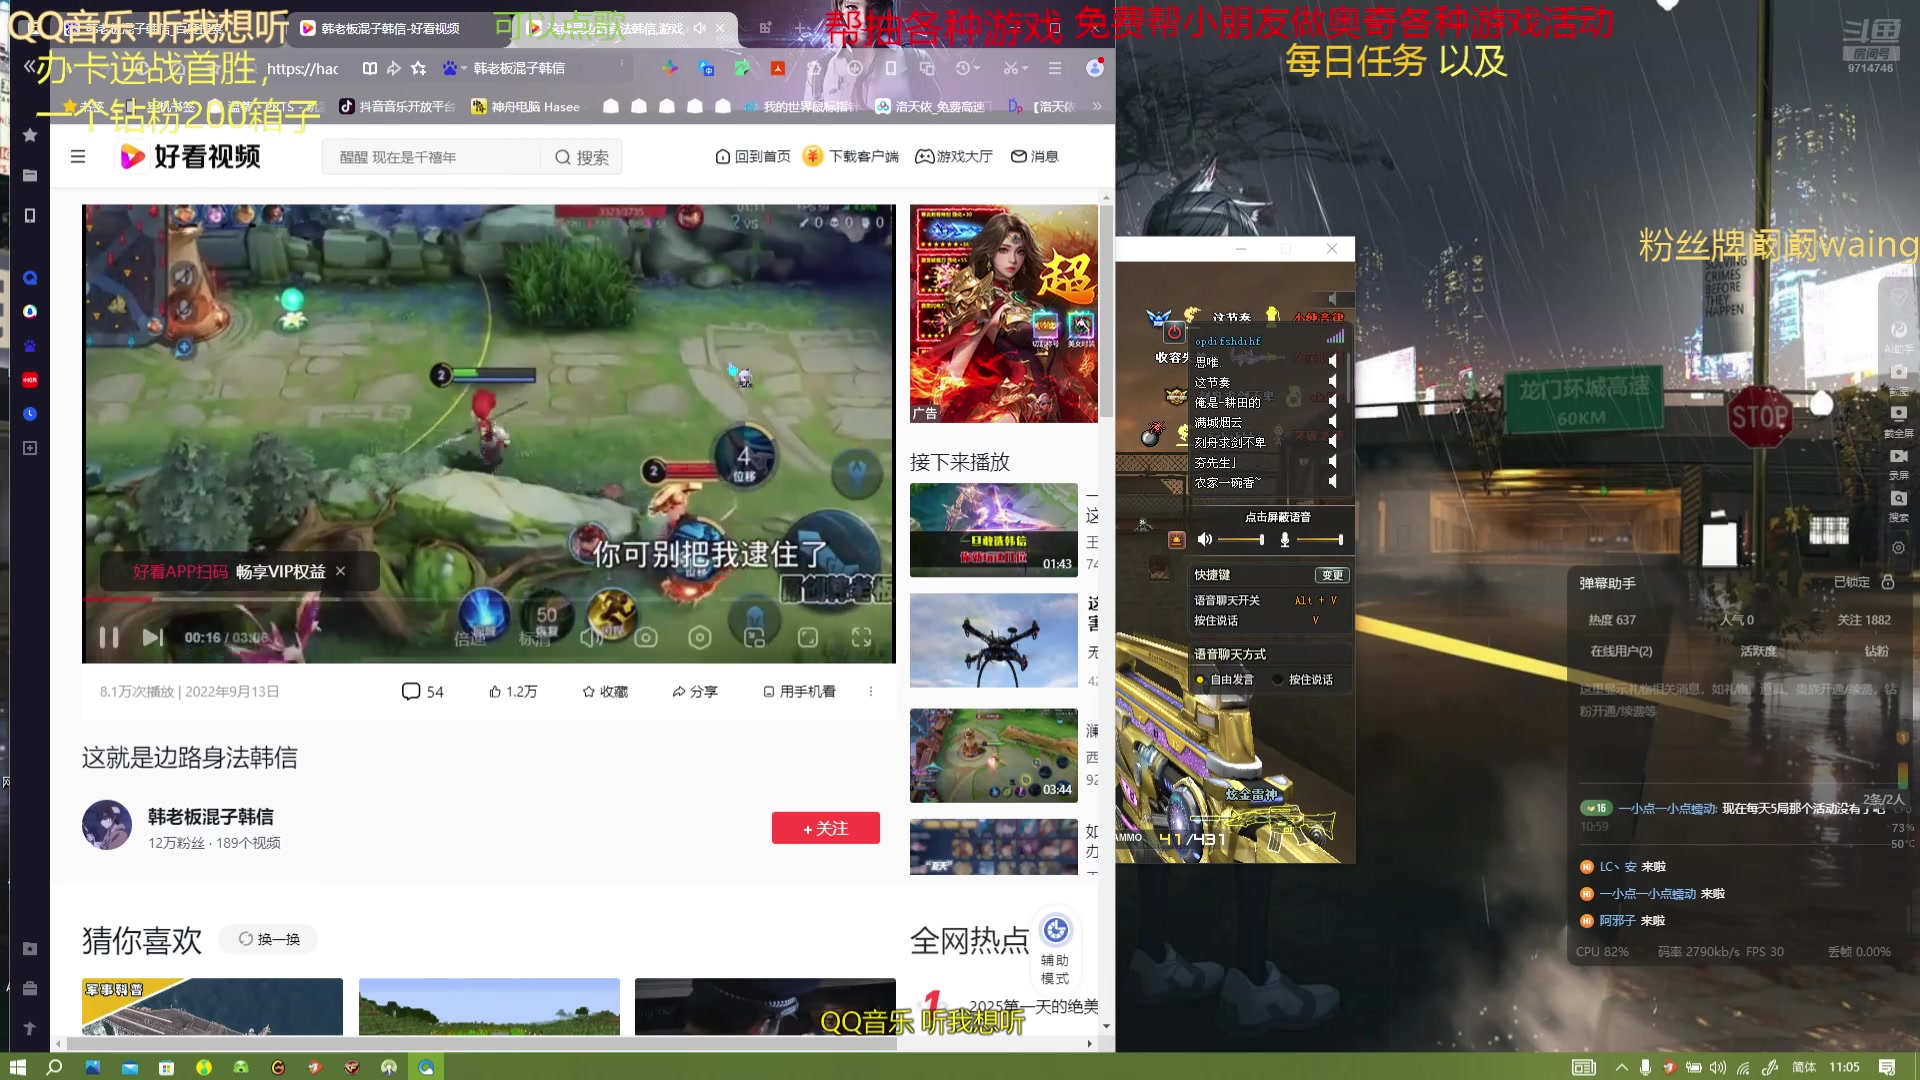Seek on the red video progress bar
This screenshot has height=1080, width=1920.
489,599
